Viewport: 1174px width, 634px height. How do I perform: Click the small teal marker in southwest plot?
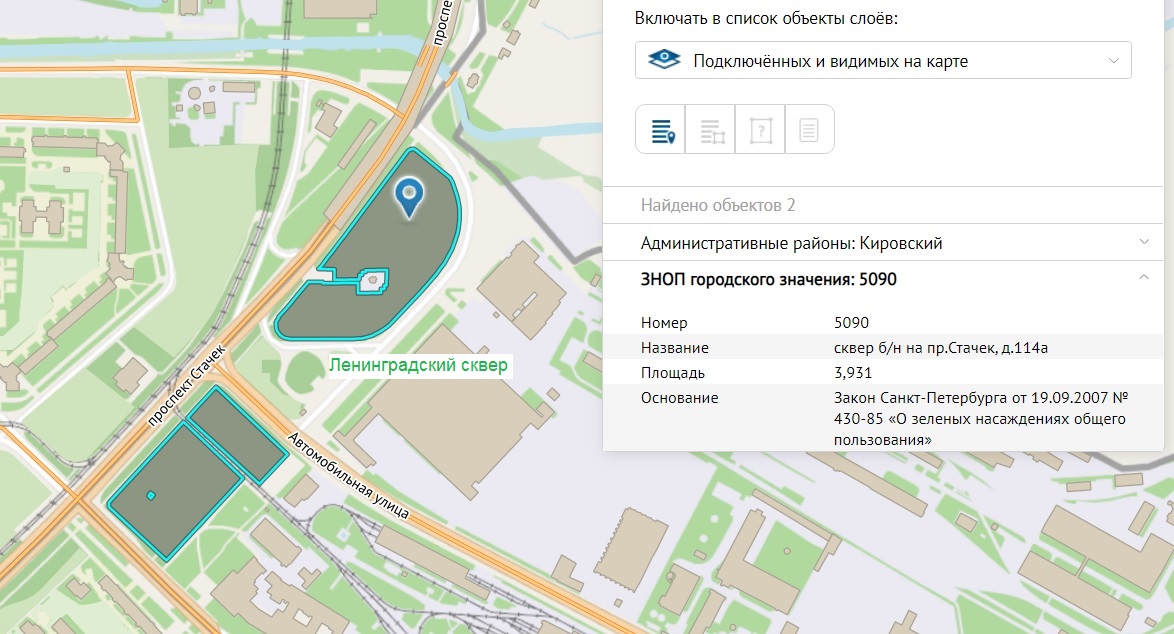(151, 495)
